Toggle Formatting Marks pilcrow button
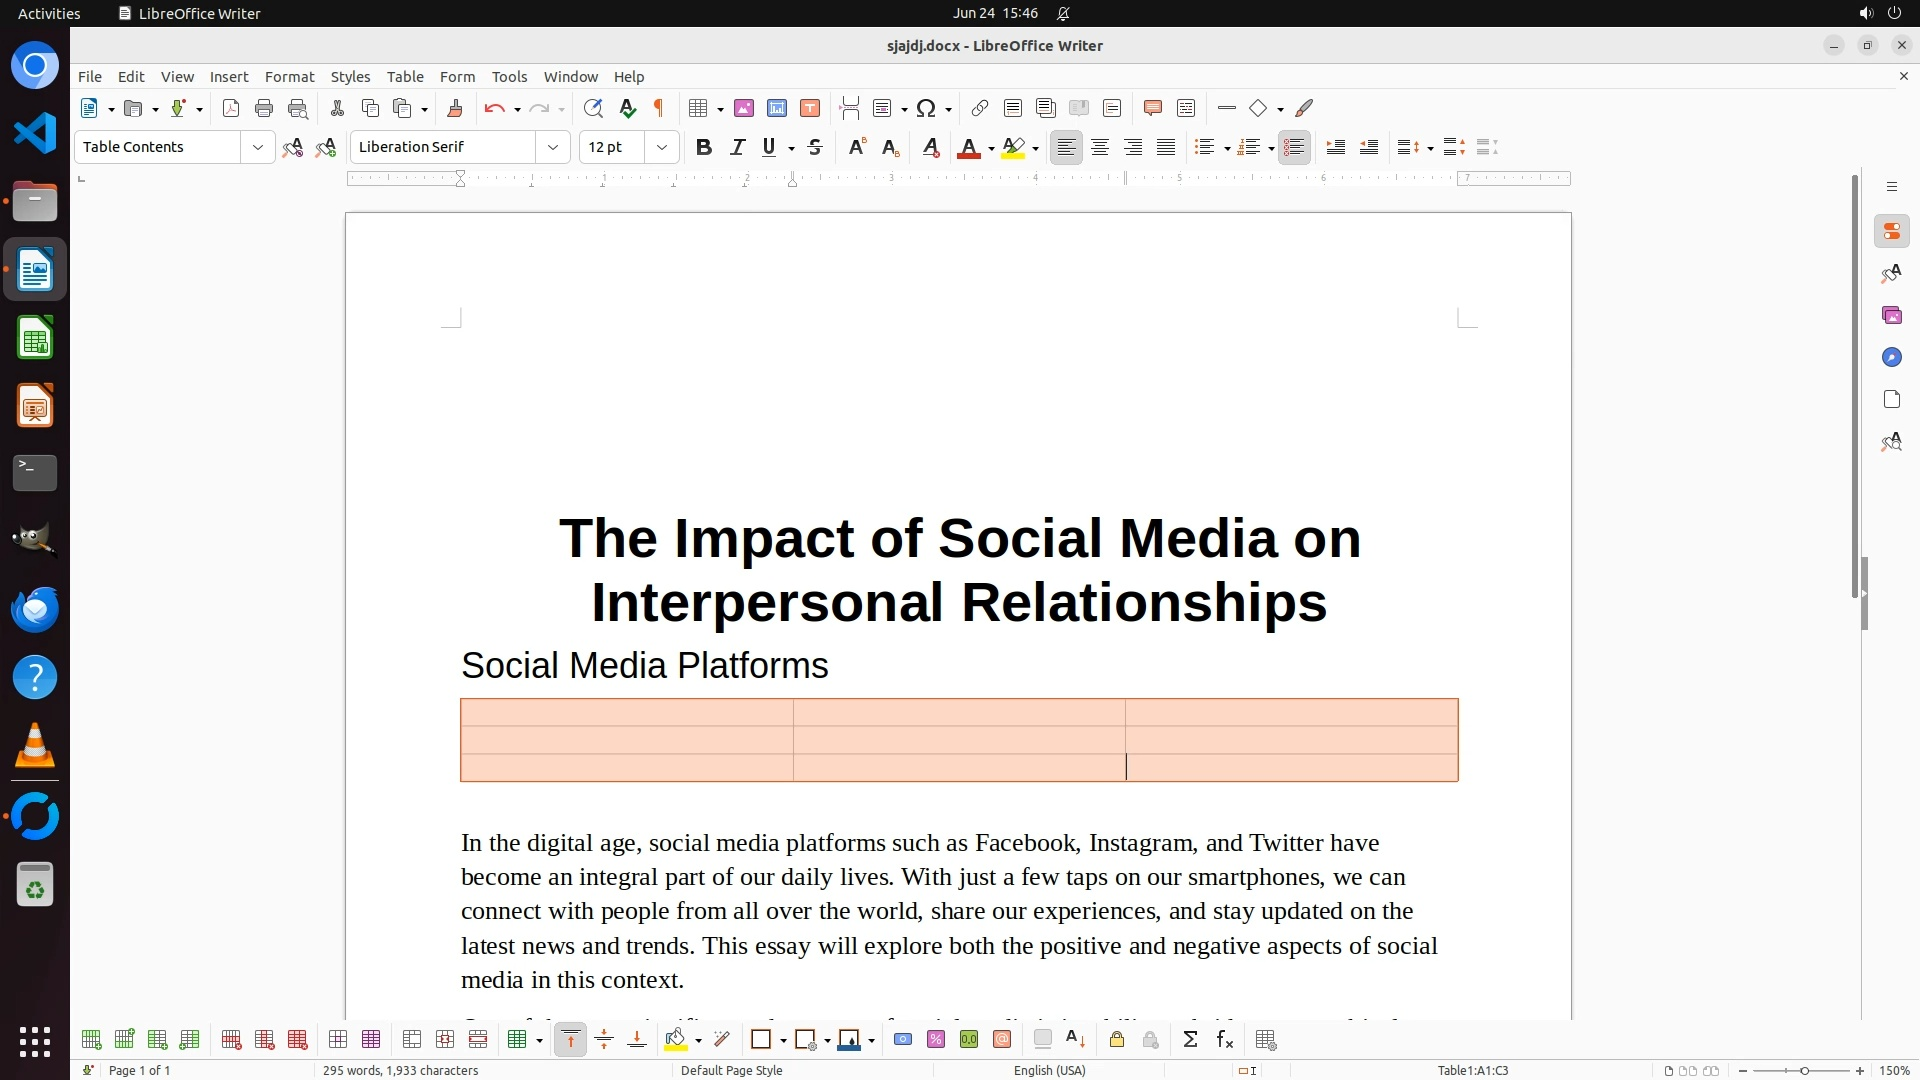 659,108
